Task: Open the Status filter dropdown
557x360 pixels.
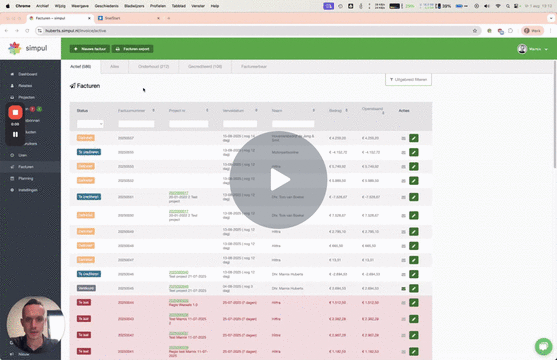Action: click(x=90, y=124)
